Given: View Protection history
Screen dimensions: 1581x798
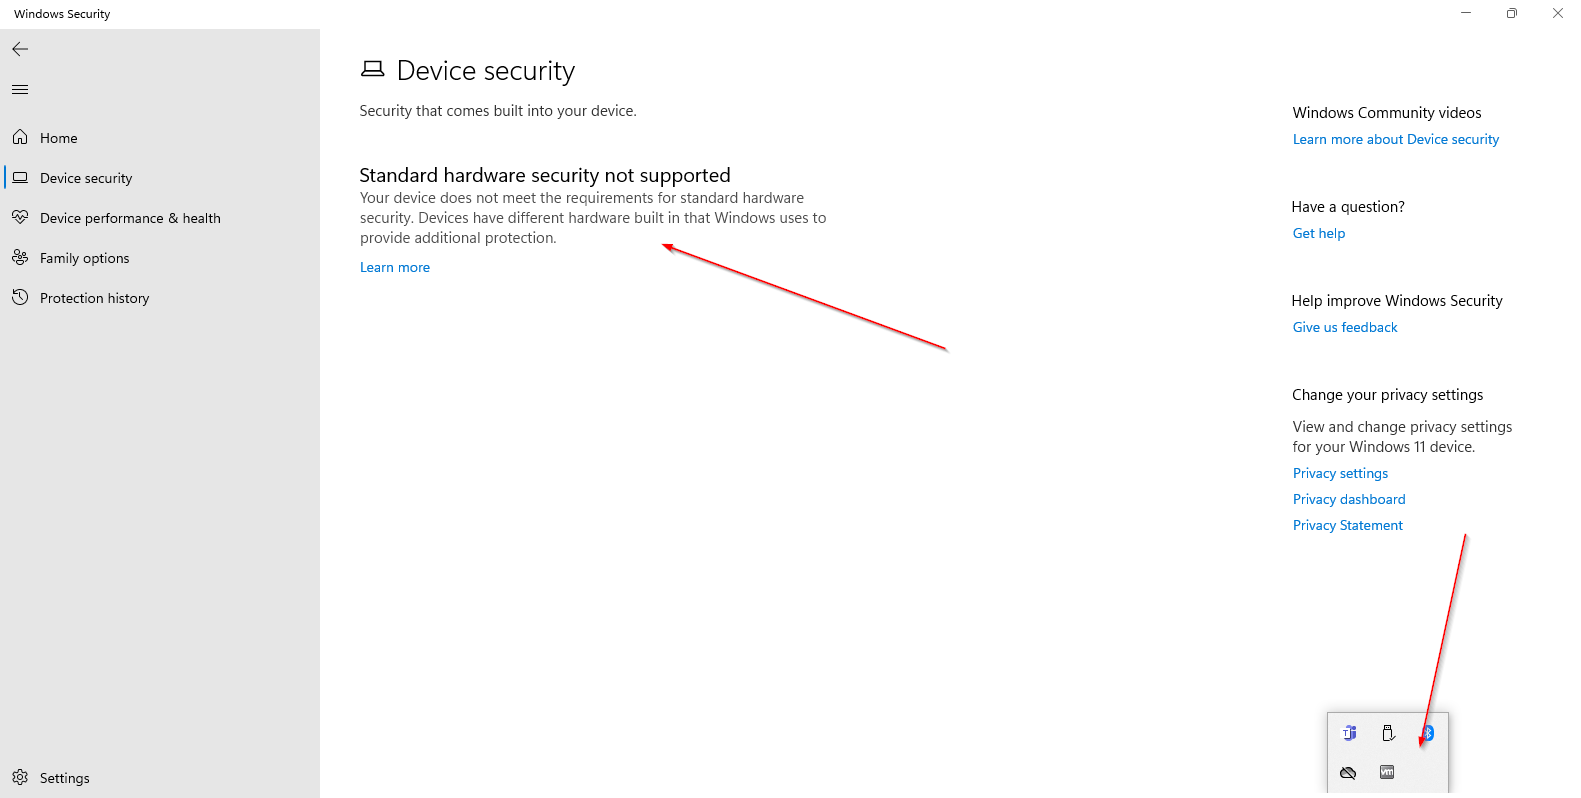Looking at the screenshot, I should pos(94,298).
